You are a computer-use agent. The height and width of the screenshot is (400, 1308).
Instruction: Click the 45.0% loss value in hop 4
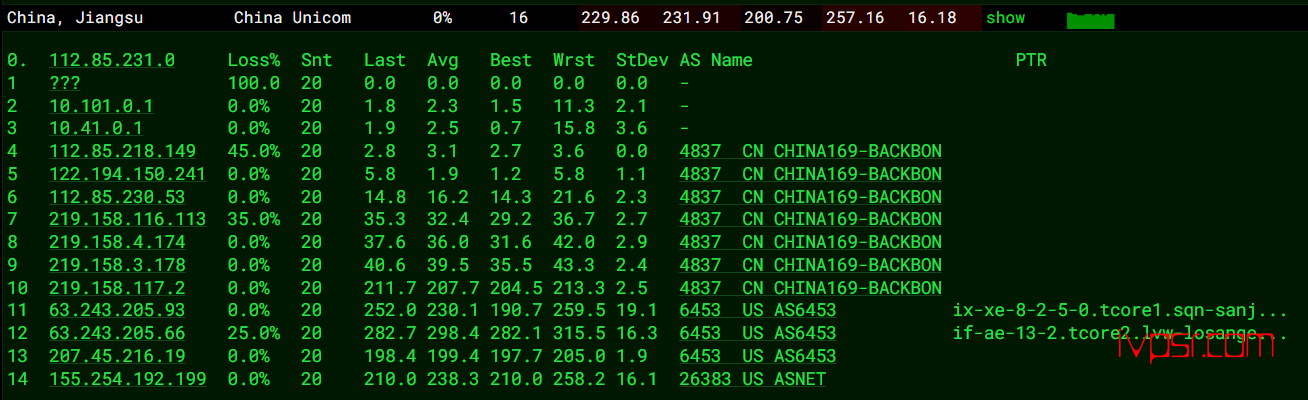[x=254, y=151]
